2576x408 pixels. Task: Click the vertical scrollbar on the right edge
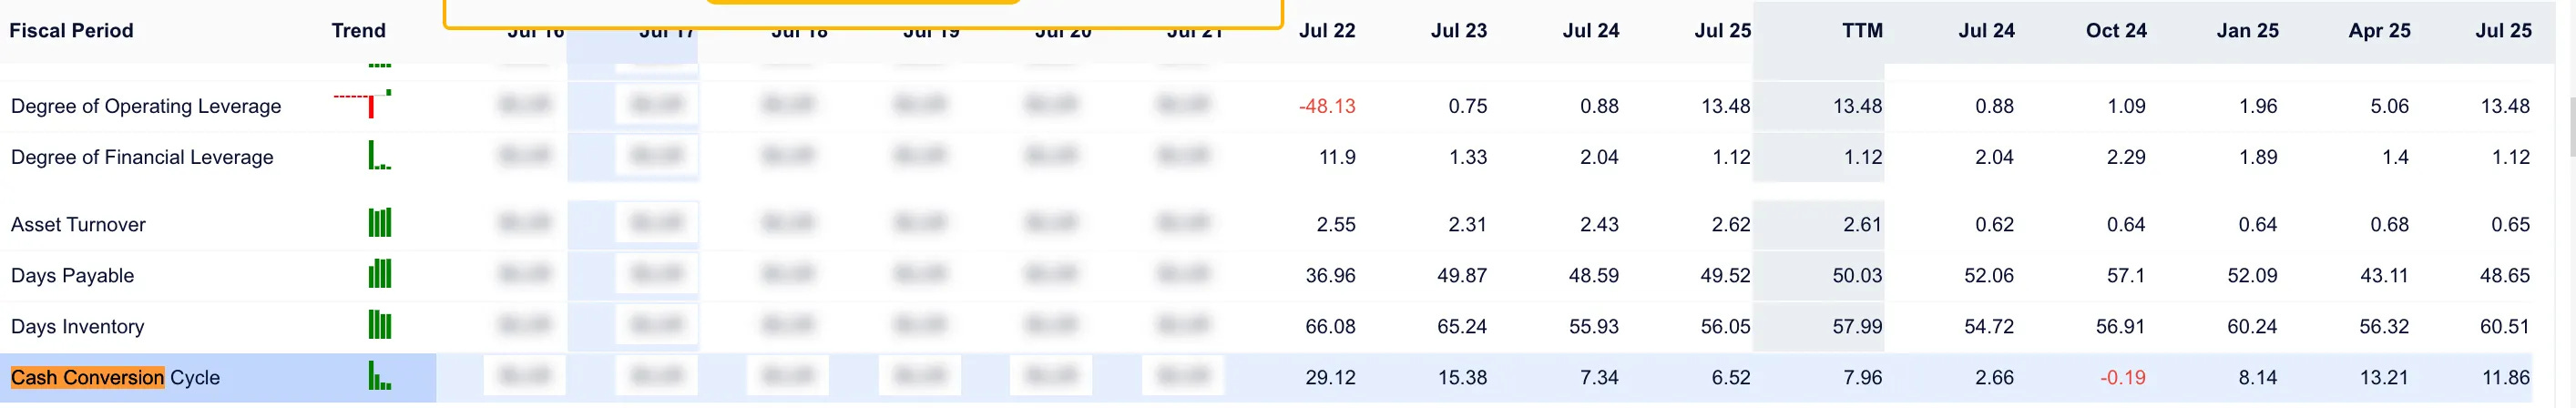[x=2570, y=126]
